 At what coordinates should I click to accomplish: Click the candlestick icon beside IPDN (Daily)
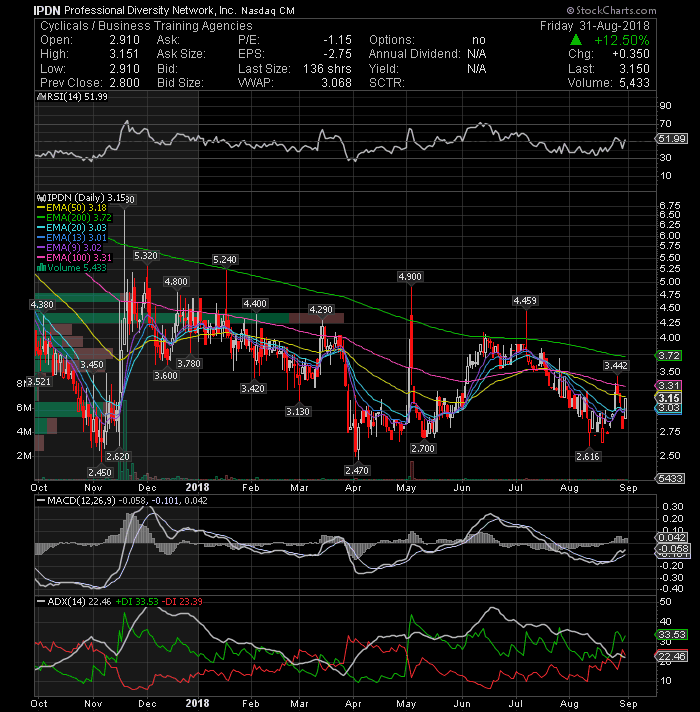click(x=41, y=198)
